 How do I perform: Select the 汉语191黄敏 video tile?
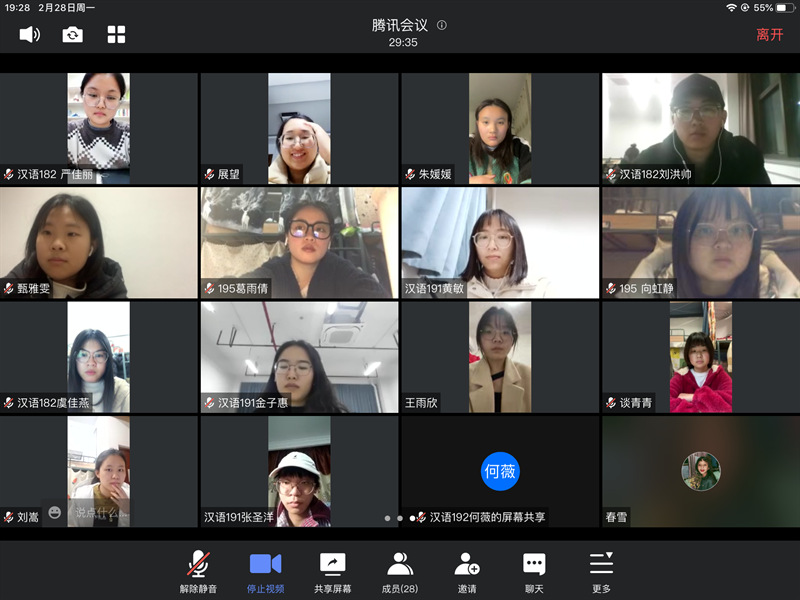tap(500, 243)
